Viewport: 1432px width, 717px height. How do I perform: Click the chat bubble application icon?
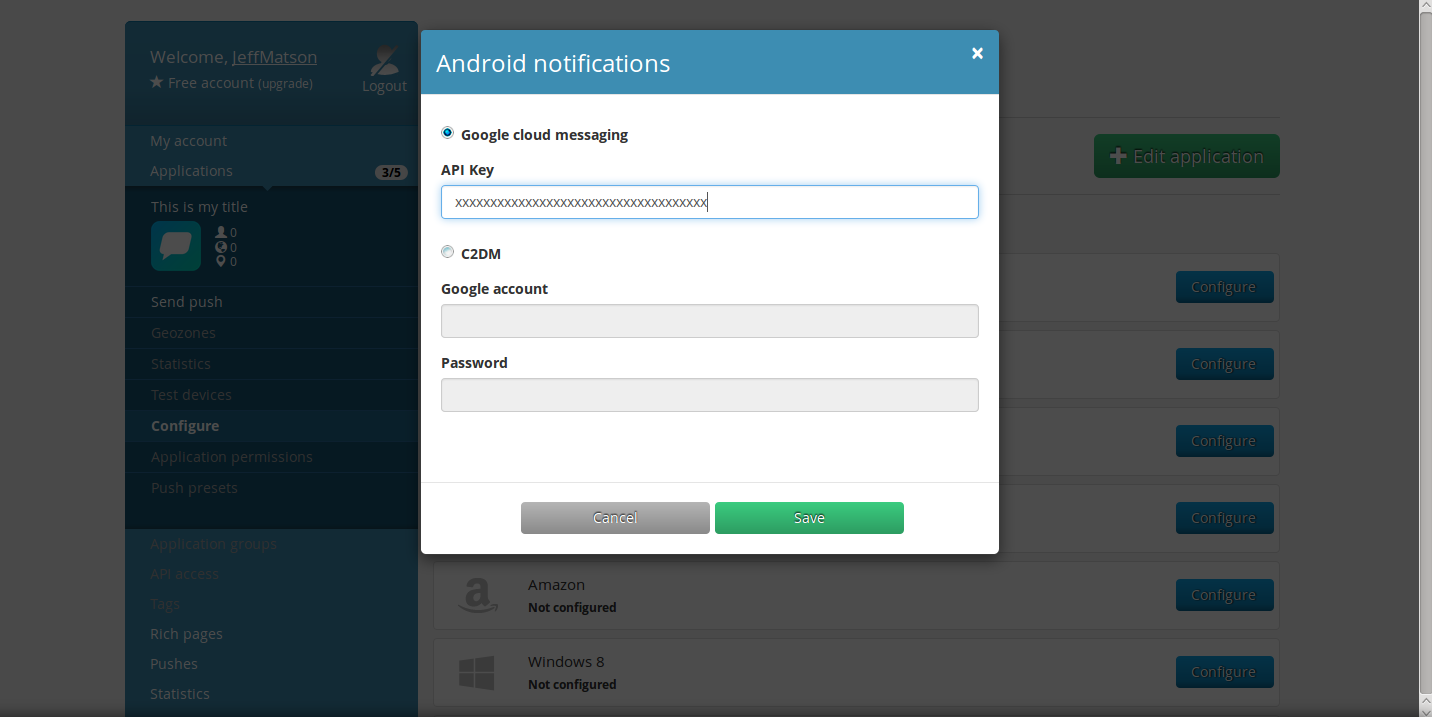point(176,246)
